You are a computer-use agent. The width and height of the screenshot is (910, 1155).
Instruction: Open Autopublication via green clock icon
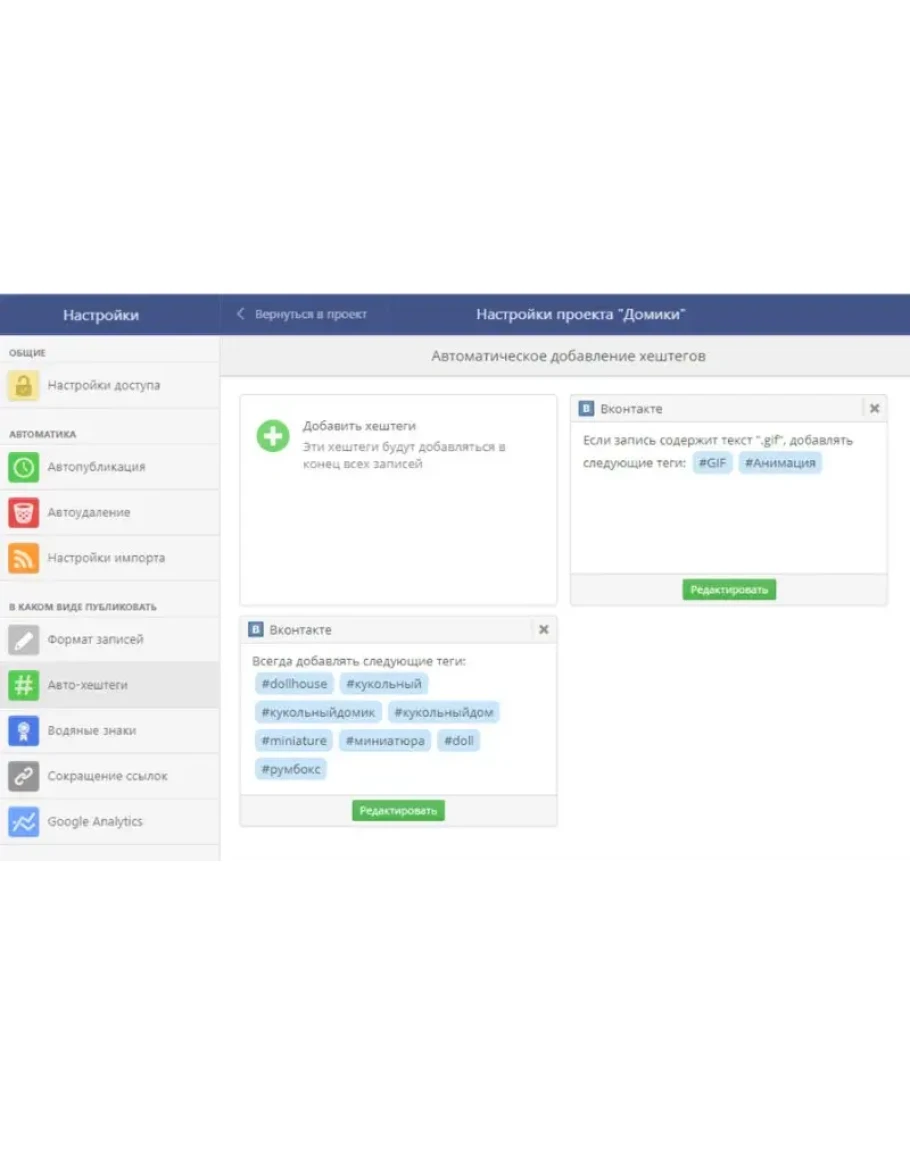click(x=24, y=467)
